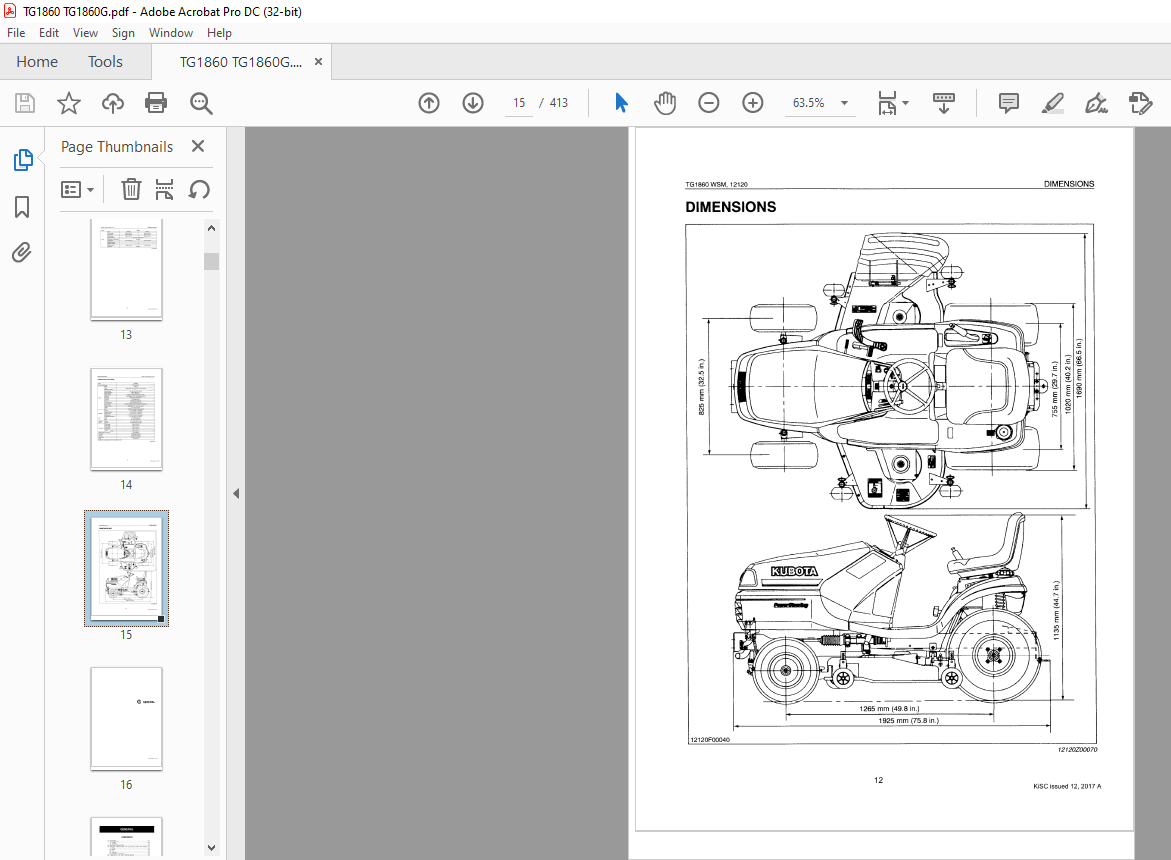The width and height of the screenshot is (1171, 860).
Task: Open the Help menu
Action: (x=219, y=33)
